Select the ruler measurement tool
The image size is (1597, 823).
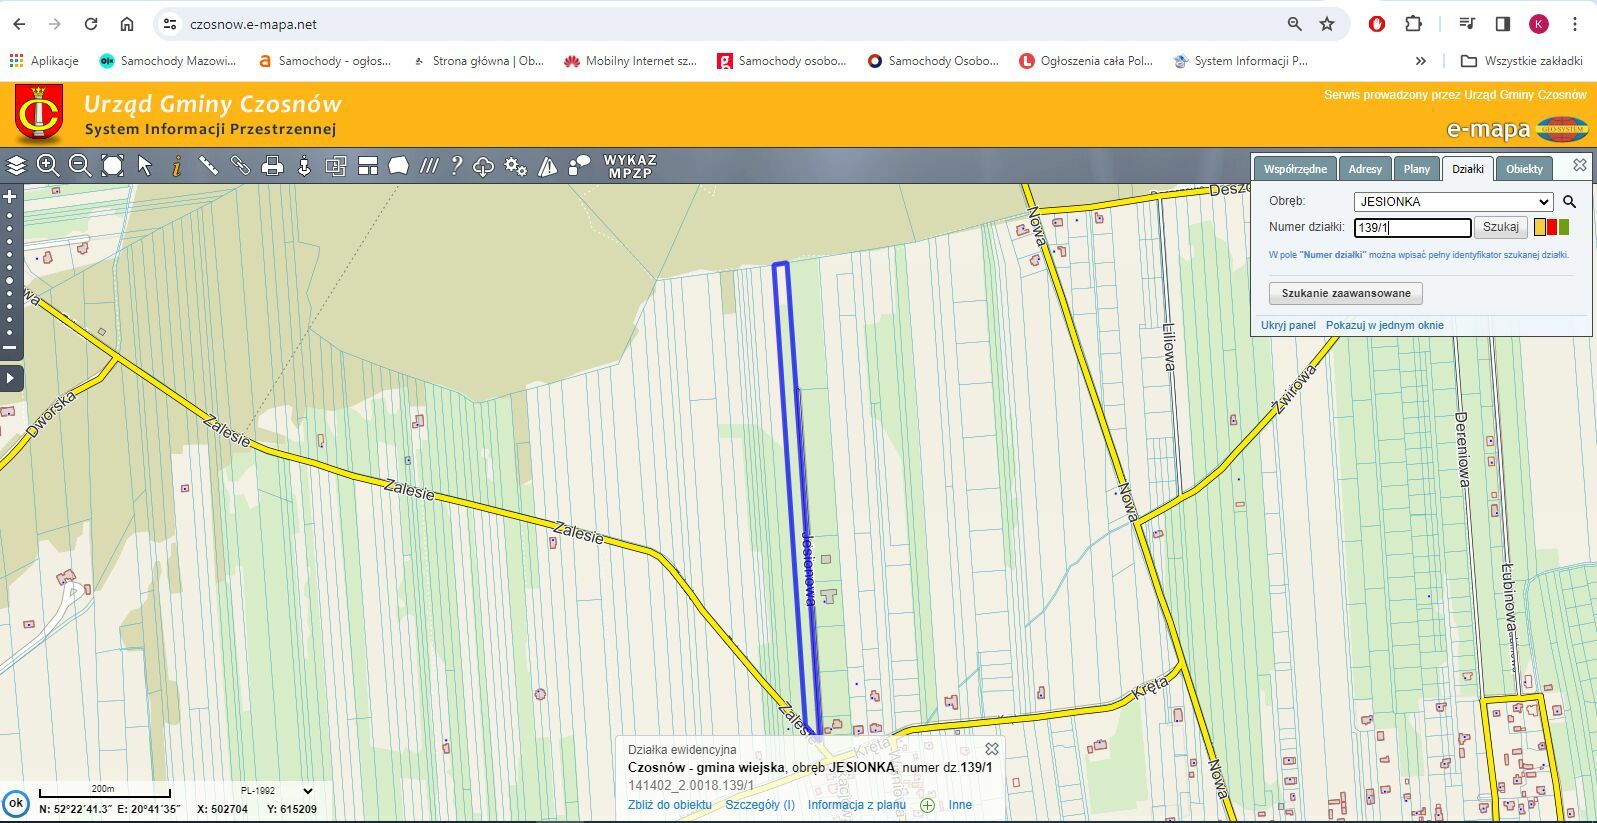[208, 166]
